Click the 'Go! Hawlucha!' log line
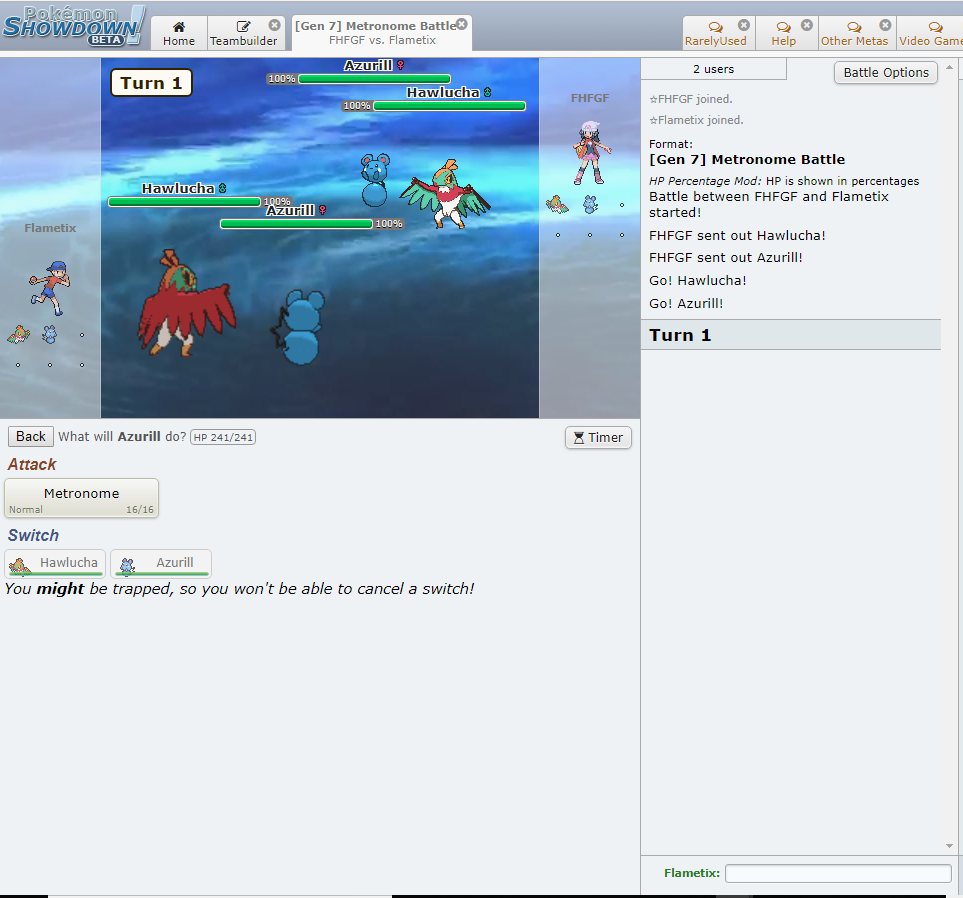The height and width of the screenshot is (898, 963). 698,280
